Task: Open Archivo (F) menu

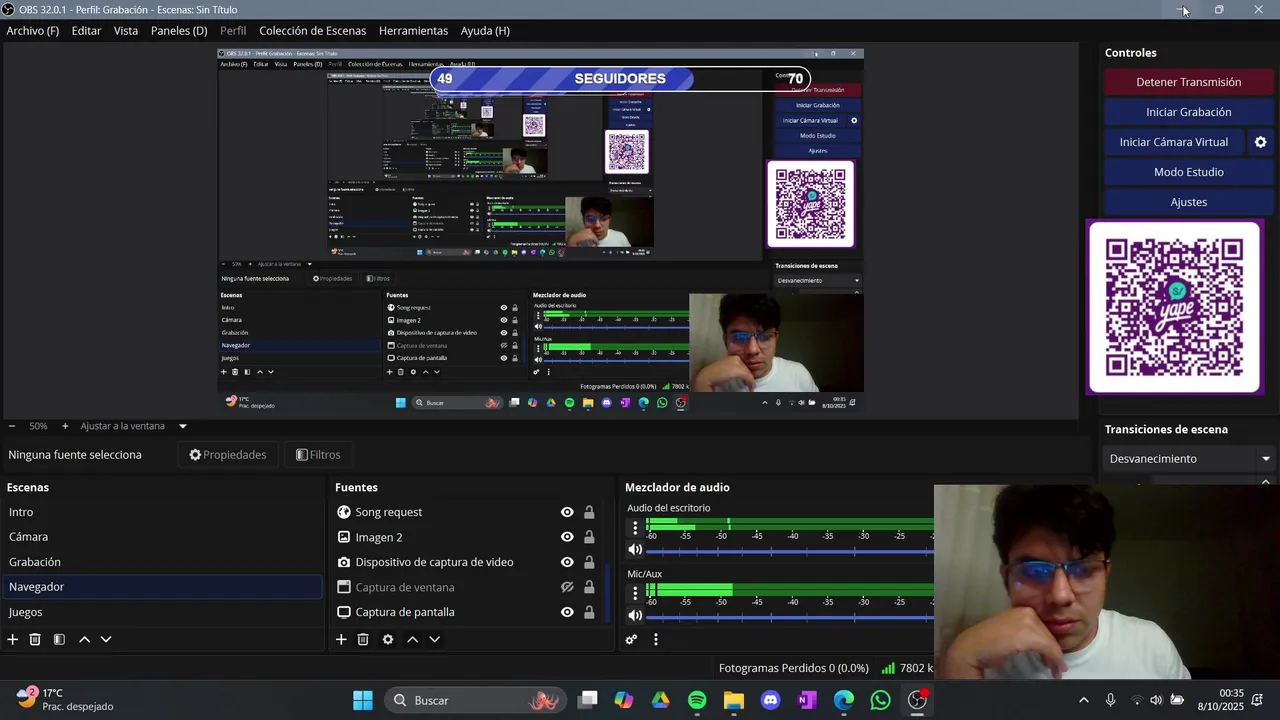Action: [33, 31]
